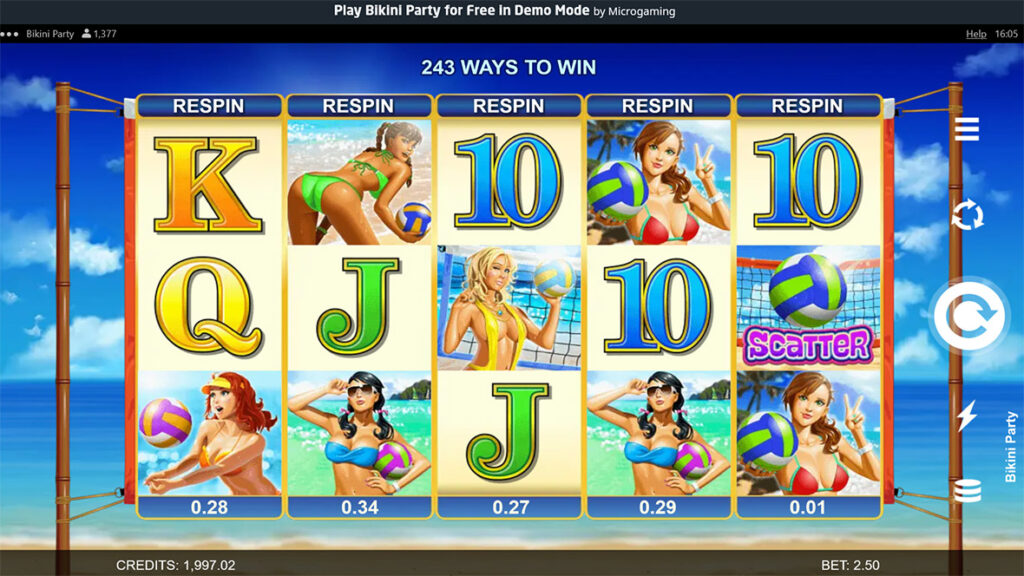Open the Help link
Image resolution: width=1024 pixels, height=576 pixels.
(976, 34)
